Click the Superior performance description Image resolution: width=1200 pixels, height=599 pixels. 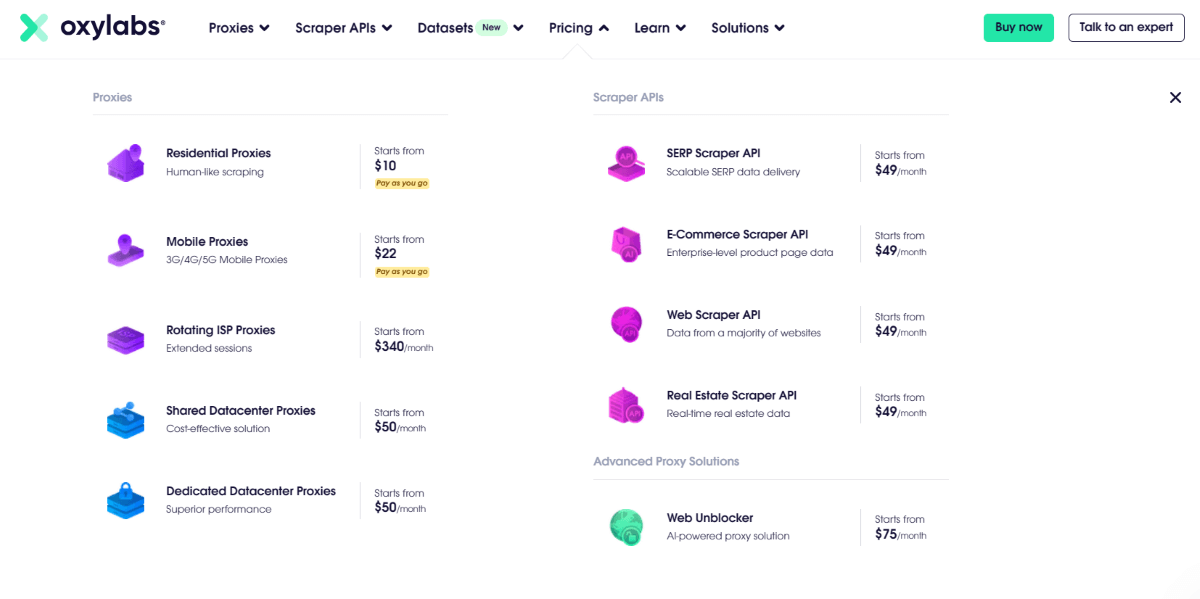[x=219, y=509]
